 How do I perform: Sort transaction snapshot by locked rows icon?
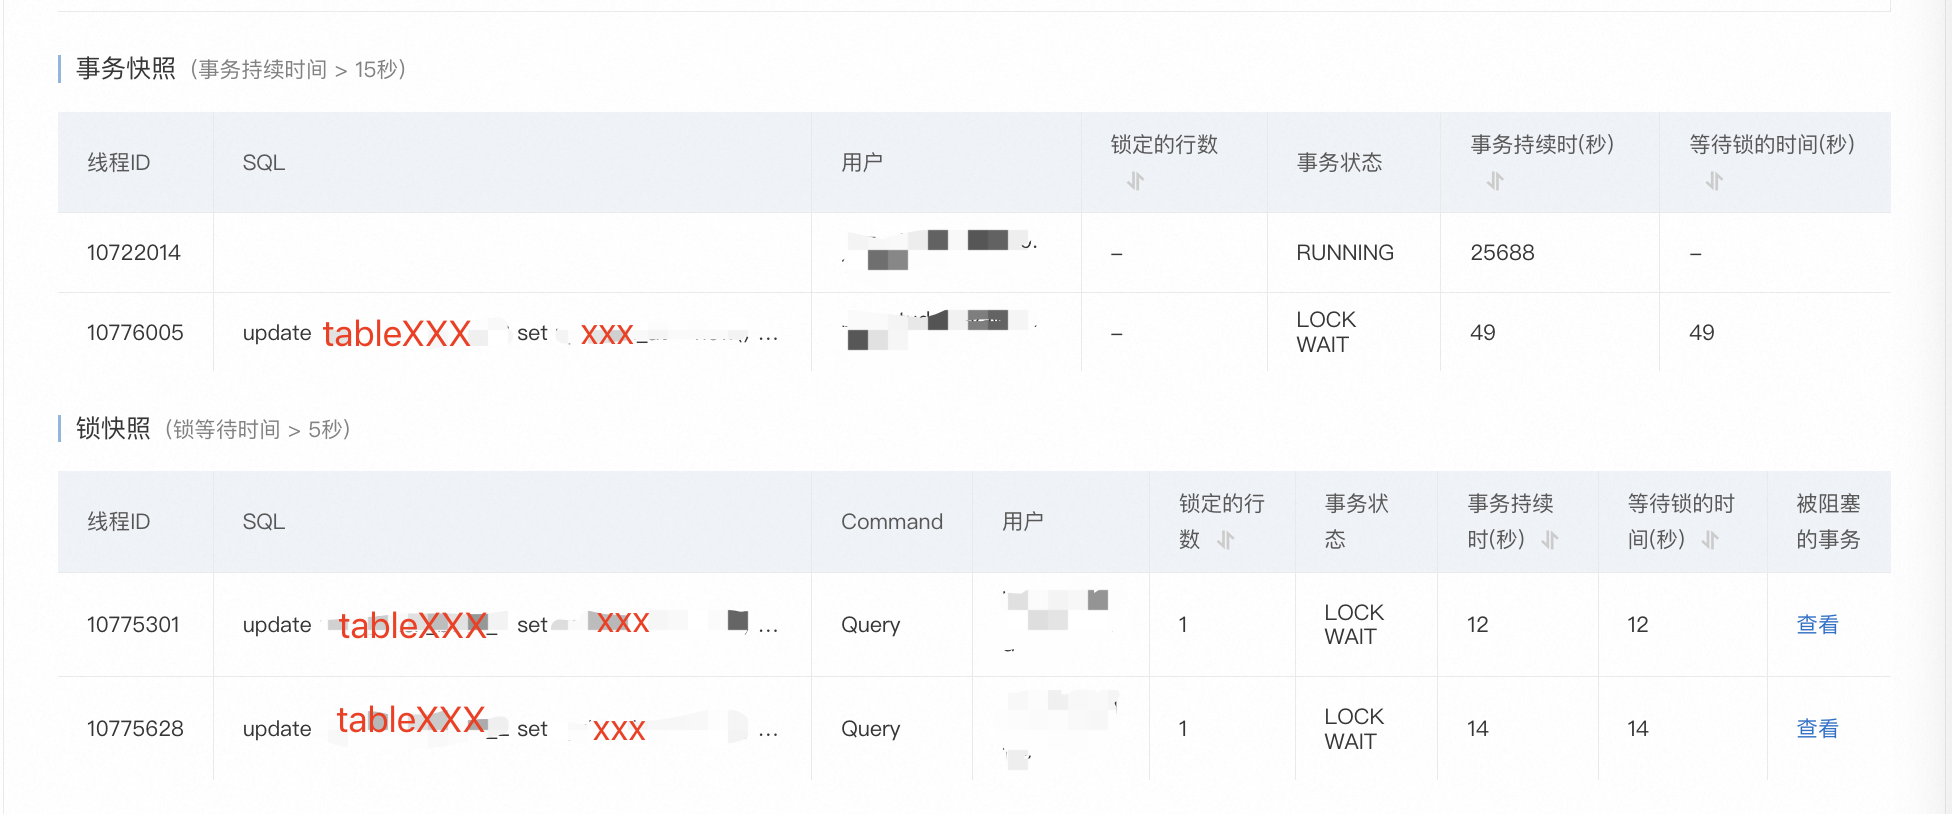tap(1135, 181)
